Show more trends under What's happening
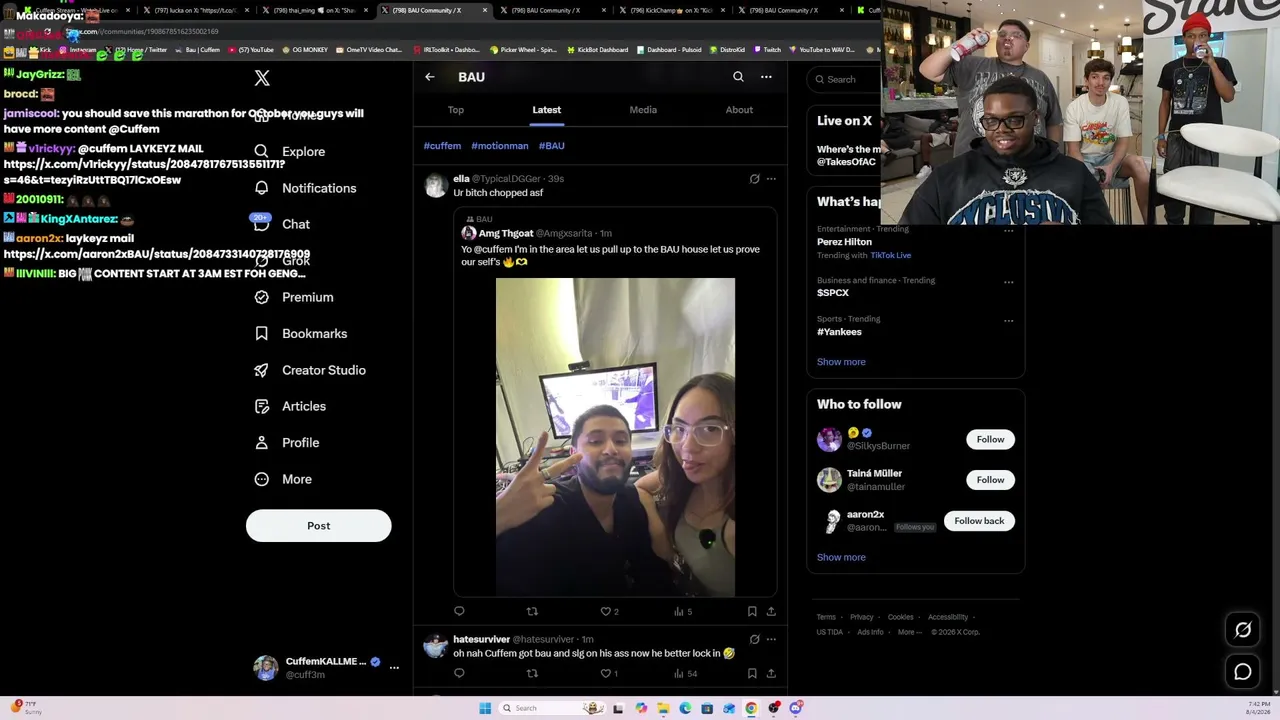Image resolution: width=1280 pixels, height=720 pixels. coord(841,362)
